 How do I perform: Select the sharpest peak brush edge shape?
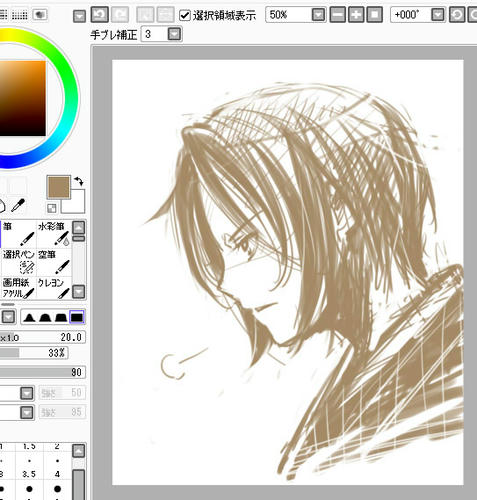tap(29, 317)
